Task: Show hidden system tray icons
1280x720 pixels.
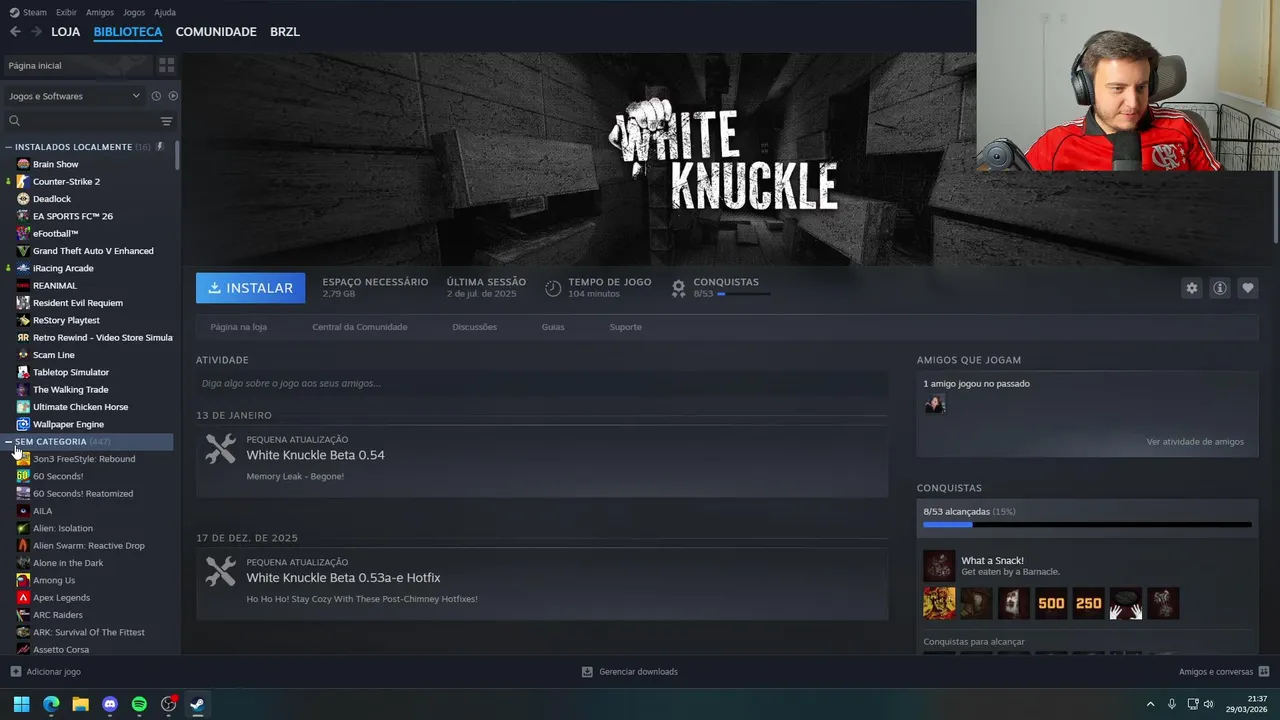Action: (x=1150, y=704)
